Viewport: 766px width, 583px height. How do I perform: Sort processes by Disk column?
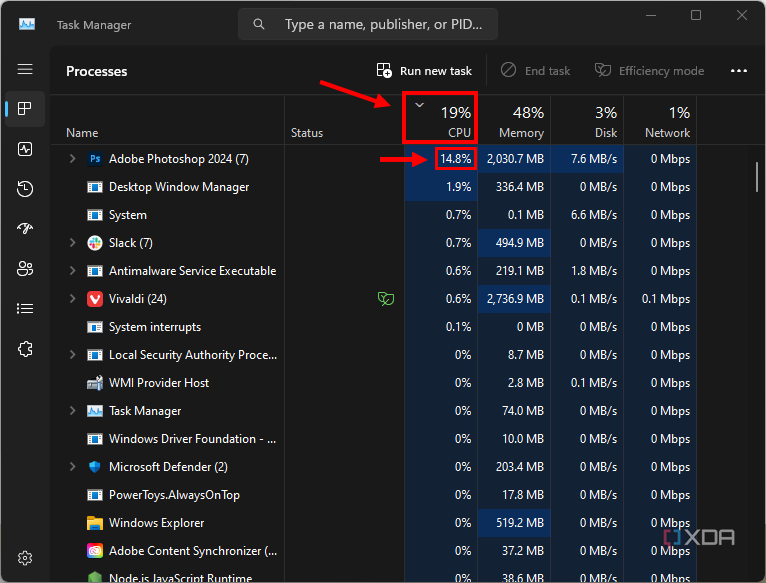[587, 120]
